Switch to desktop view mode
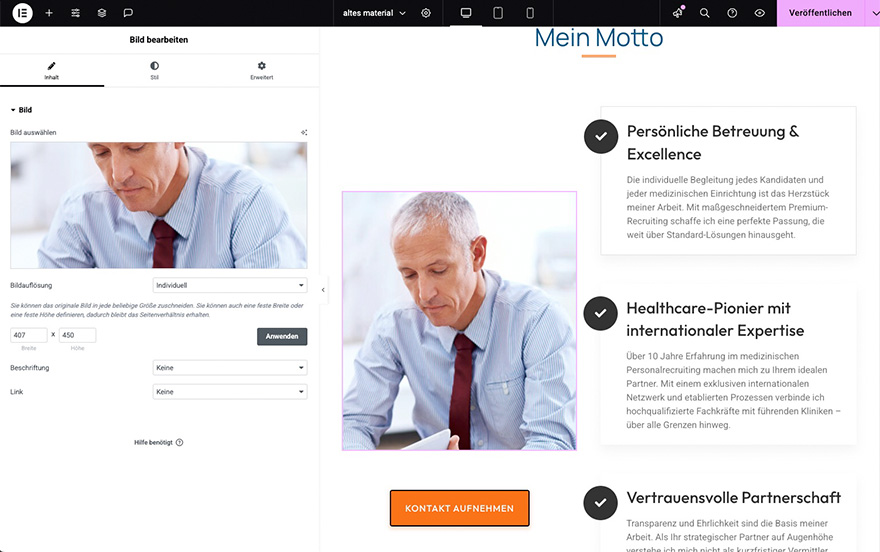The image size is (880, 552). tap(466, 13)
